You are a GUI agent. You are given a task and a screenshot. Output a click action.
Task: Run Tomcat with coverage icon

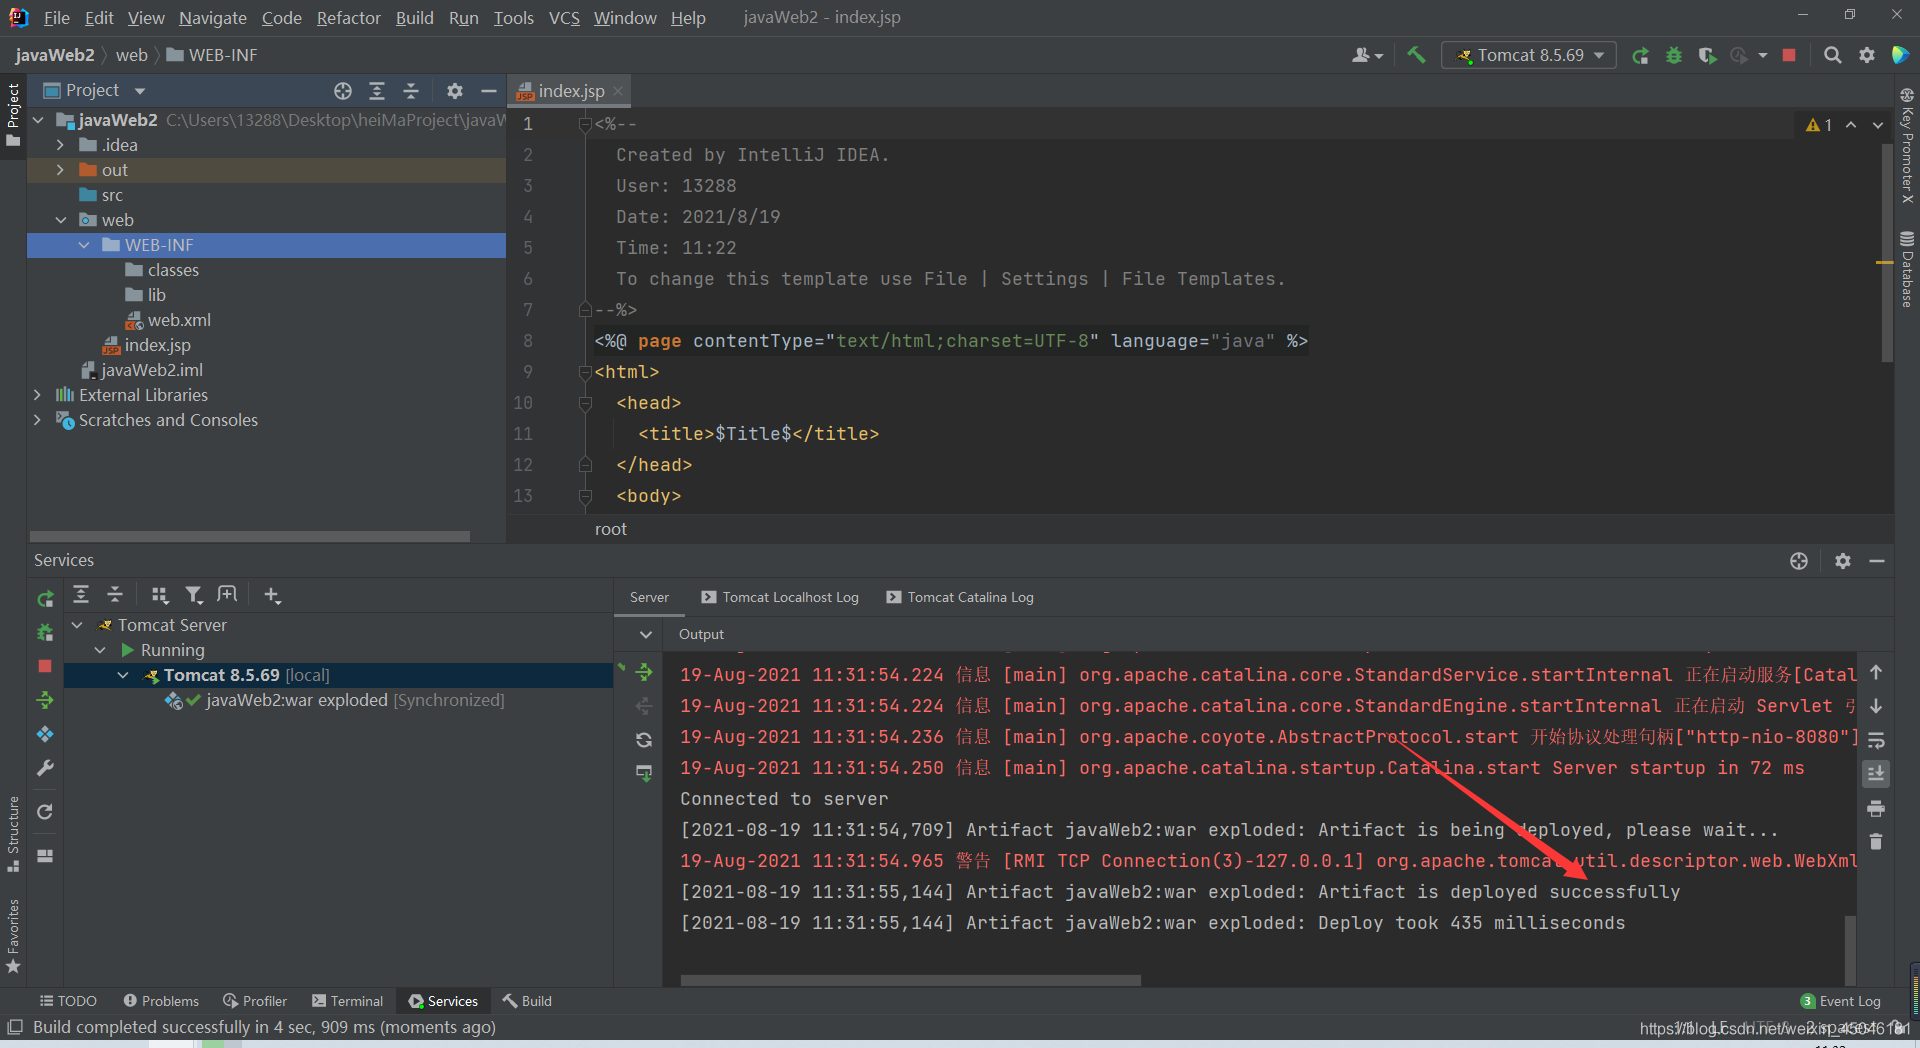pos(1707,55)
